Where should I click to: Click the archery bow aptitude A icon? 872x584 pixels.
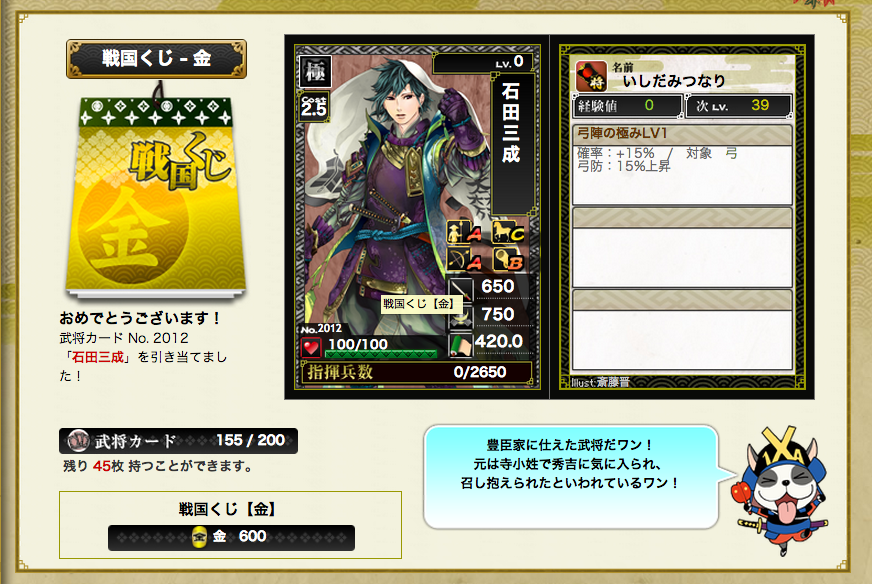[465, 260]
